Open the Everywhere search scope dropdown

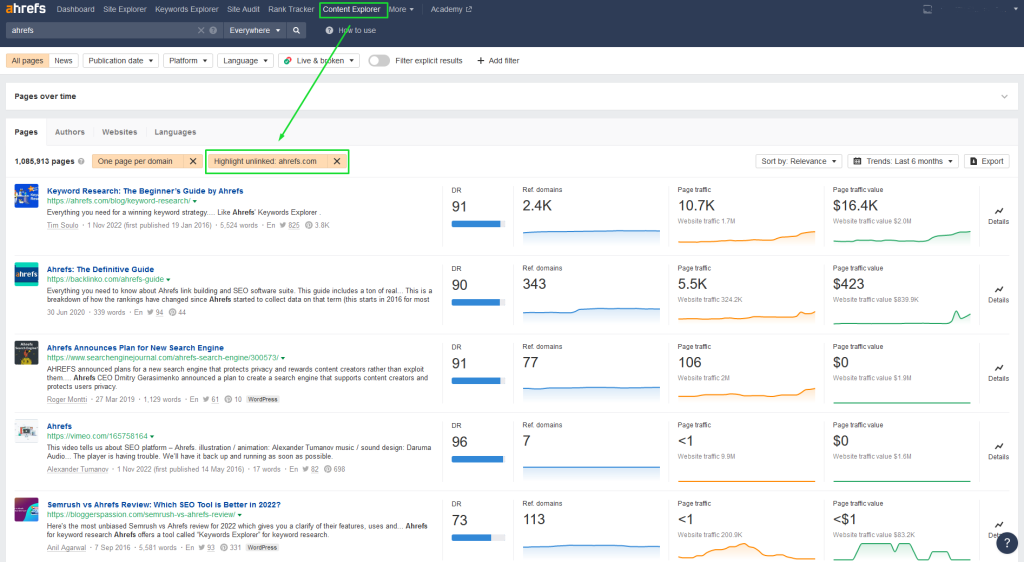pyautogui.click(x=255, y=30)
